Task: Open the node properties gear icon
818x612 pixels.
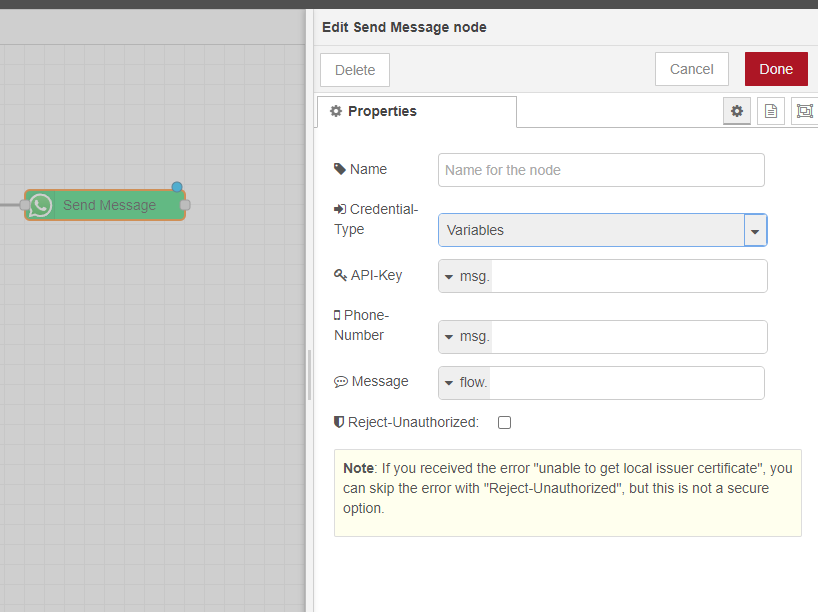Action: point(737,111)
